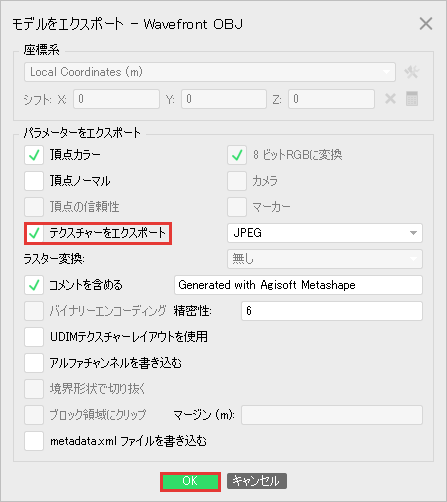
Task: Open the shift calculator icon
Action: point(412,99)
